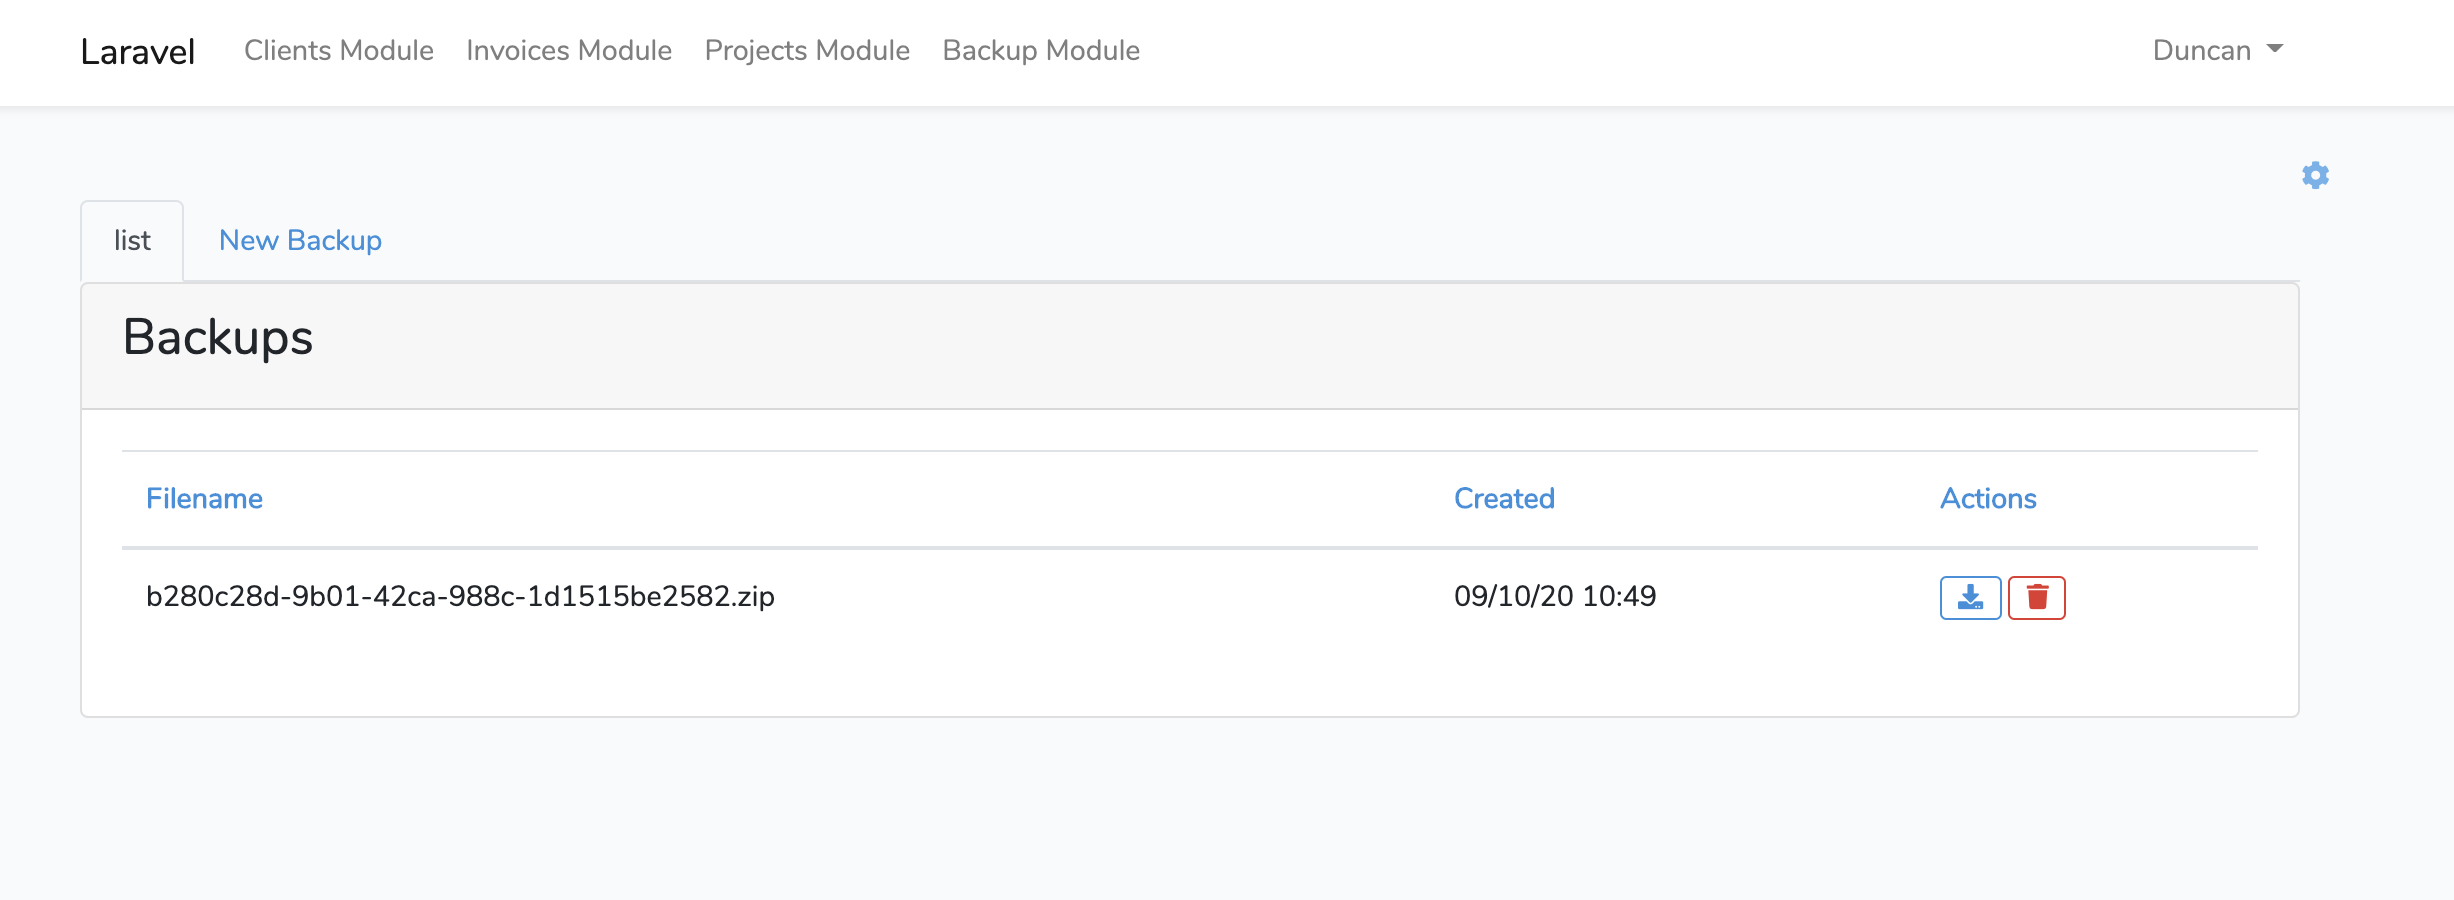Click the 09/10/20 10:49 created date
The height and width of the screenshot is (900, 2454).
click(1555, 597)
